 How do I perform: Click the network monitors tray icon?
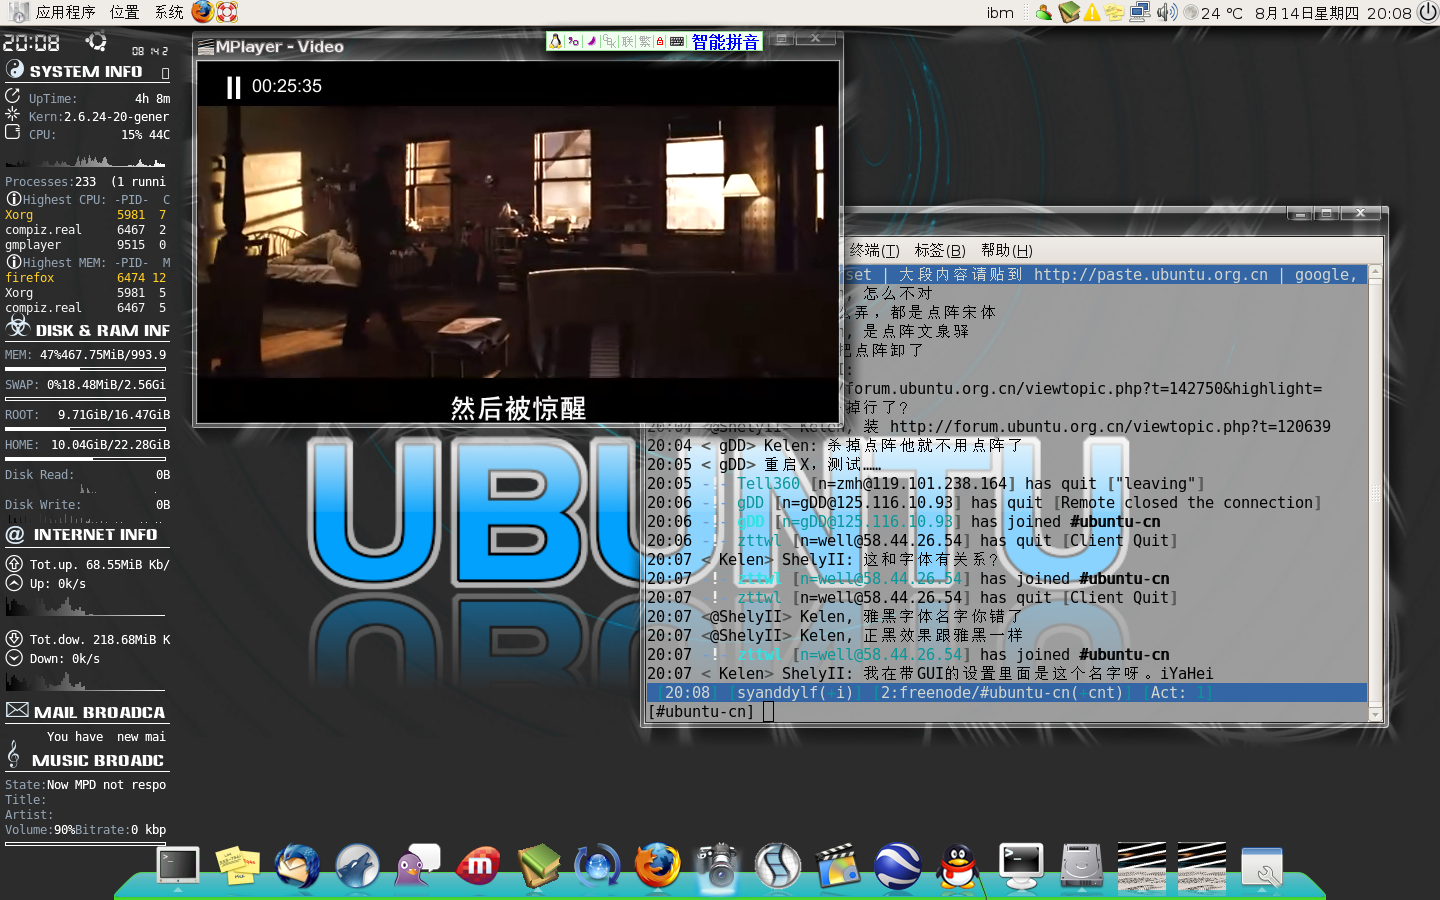[x=1140, y=12]
